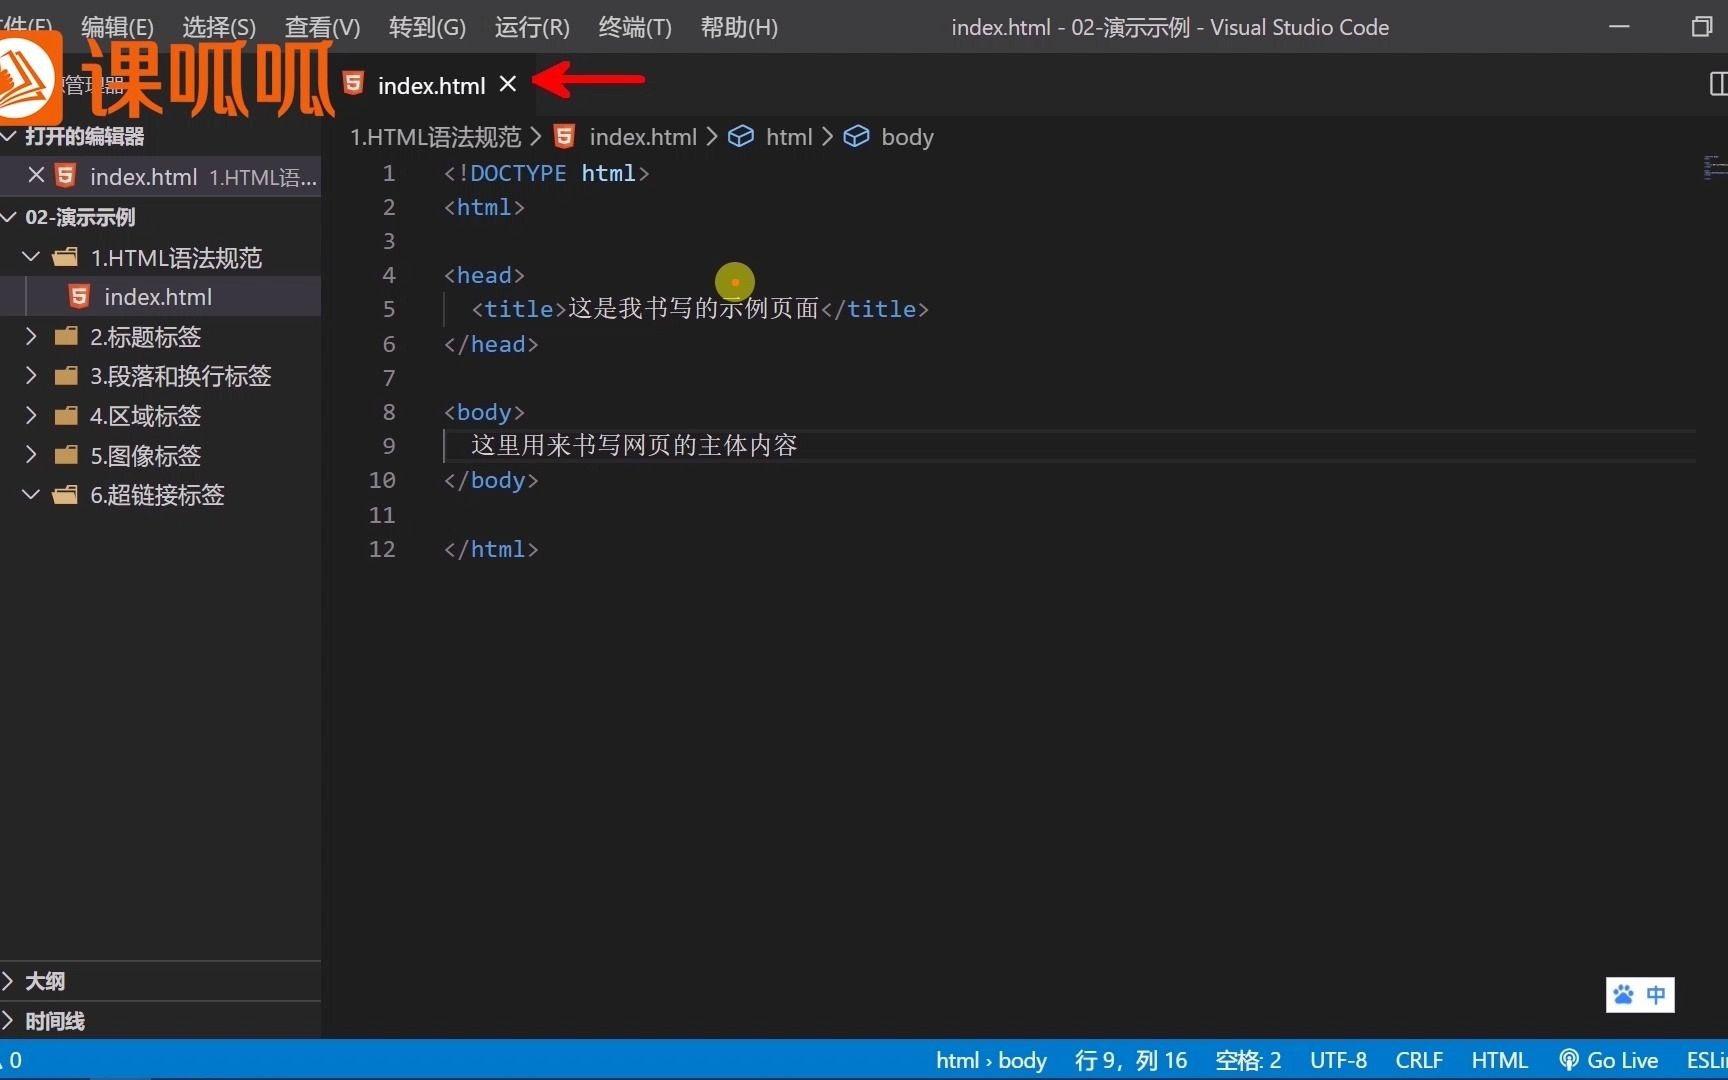Click the opening body tag on line 8
Screen dimensions: 1728x1080
click(484, 412)
